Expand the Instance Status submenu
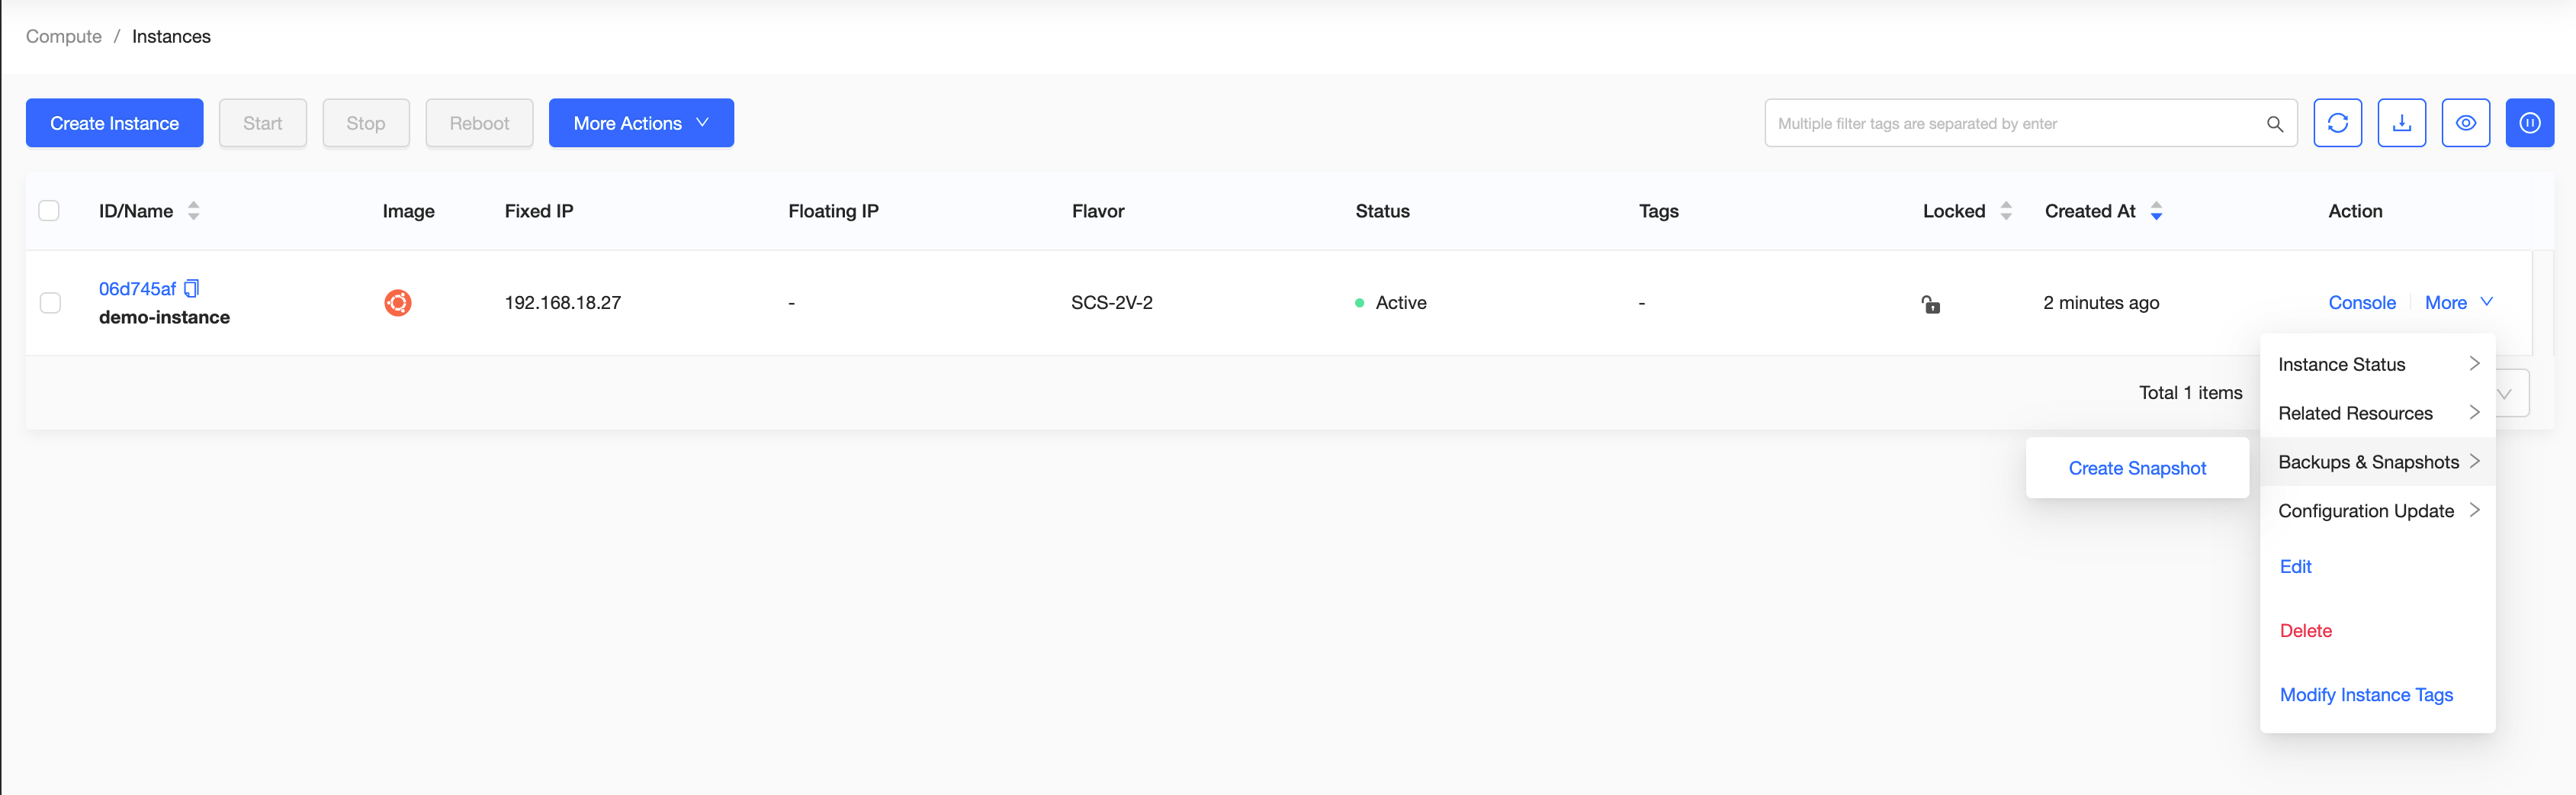Screen dimensions: 2576x795 point(2377,365)
